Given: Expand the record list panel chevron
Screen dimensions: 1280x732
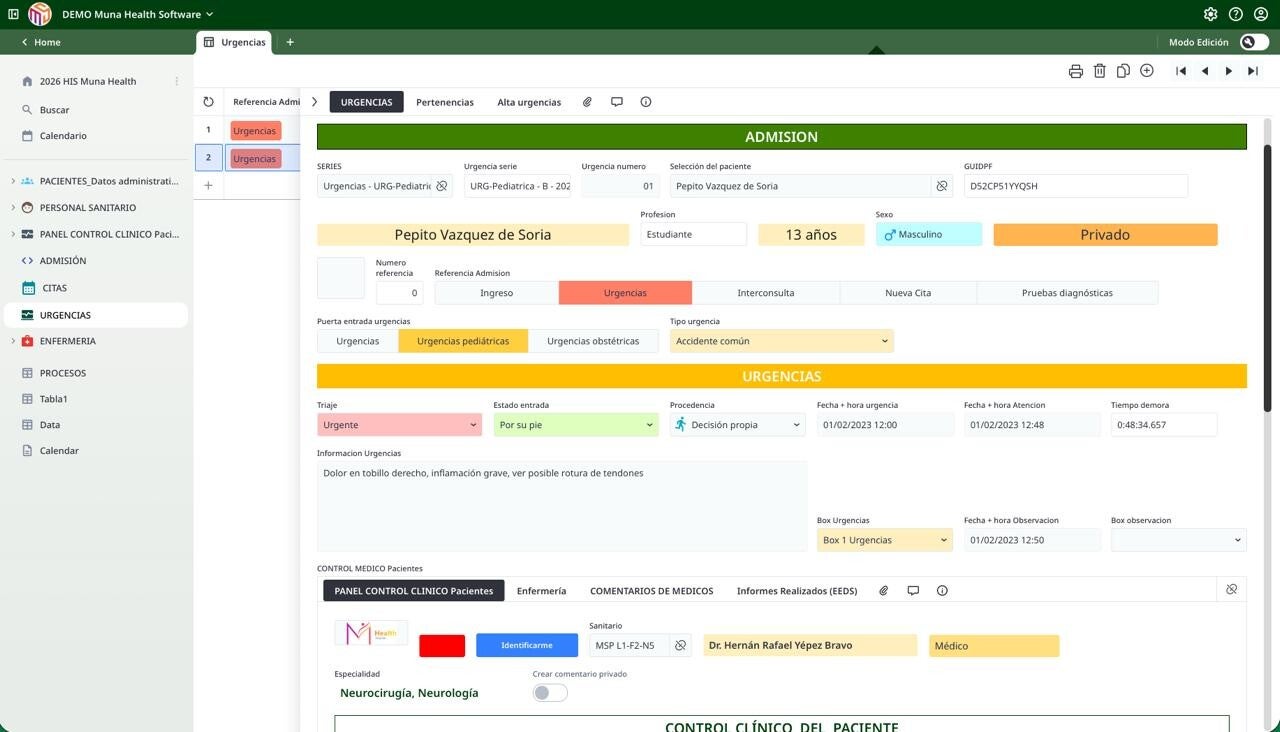Looking at the screenshot, I should pyautogui.click(x=314, y=102).
